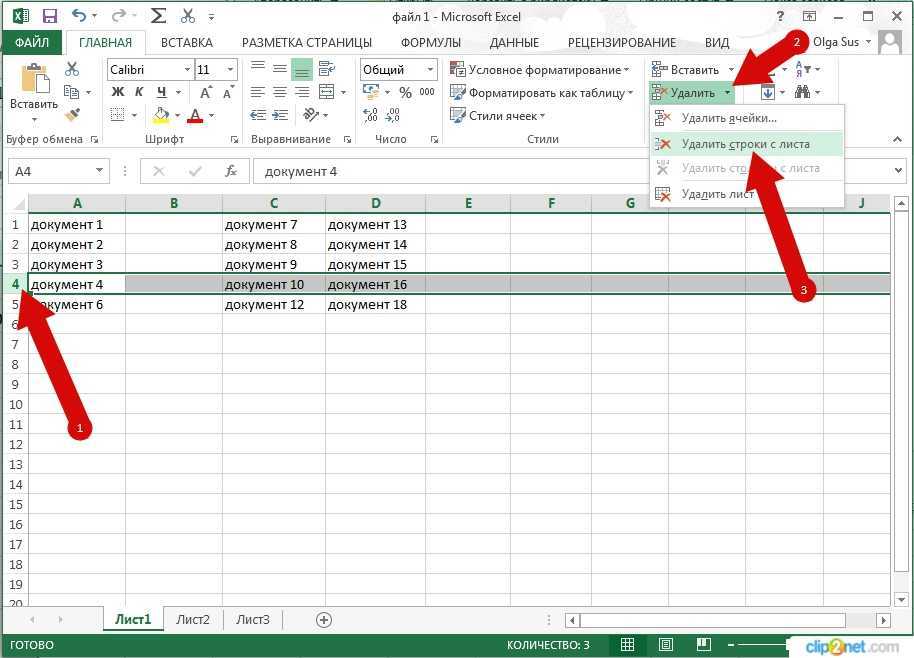Click the Find and Select binoculars icon
Screen dimensions: 914x658
coord(803,92)
